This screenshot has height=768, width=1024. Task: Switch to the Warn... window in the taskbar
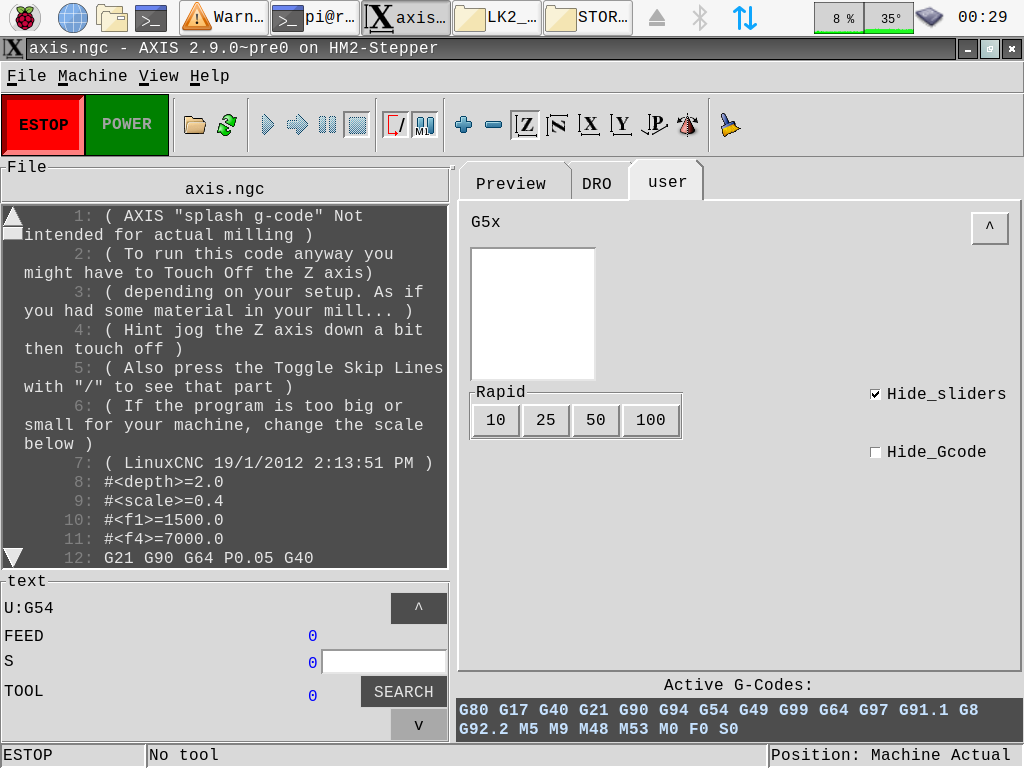click(223, 18)
